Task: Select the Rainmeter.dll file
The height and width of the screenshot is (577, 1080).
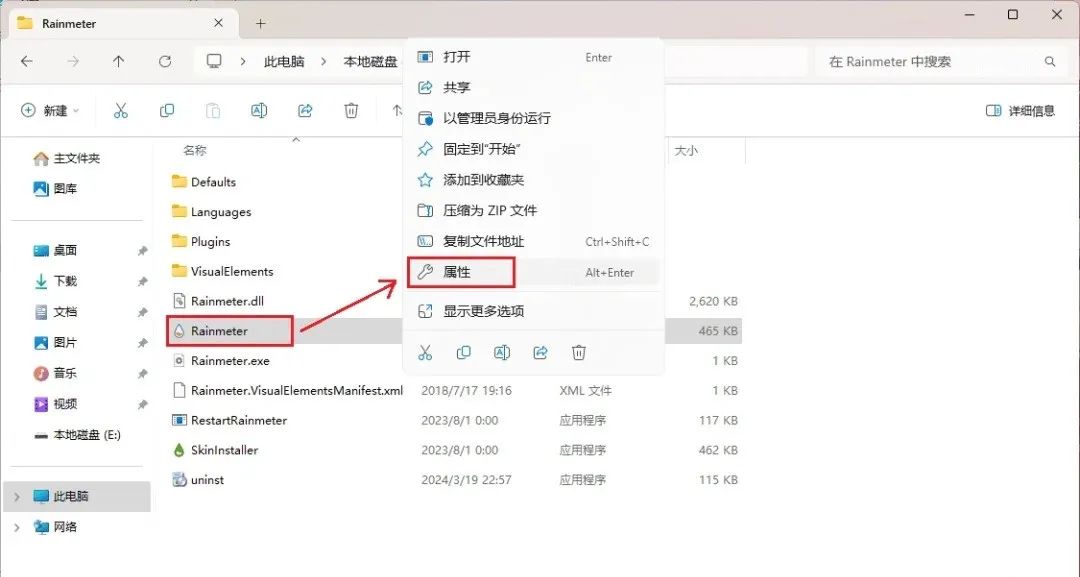Action: pyautogui.click(x=218, y=301)
